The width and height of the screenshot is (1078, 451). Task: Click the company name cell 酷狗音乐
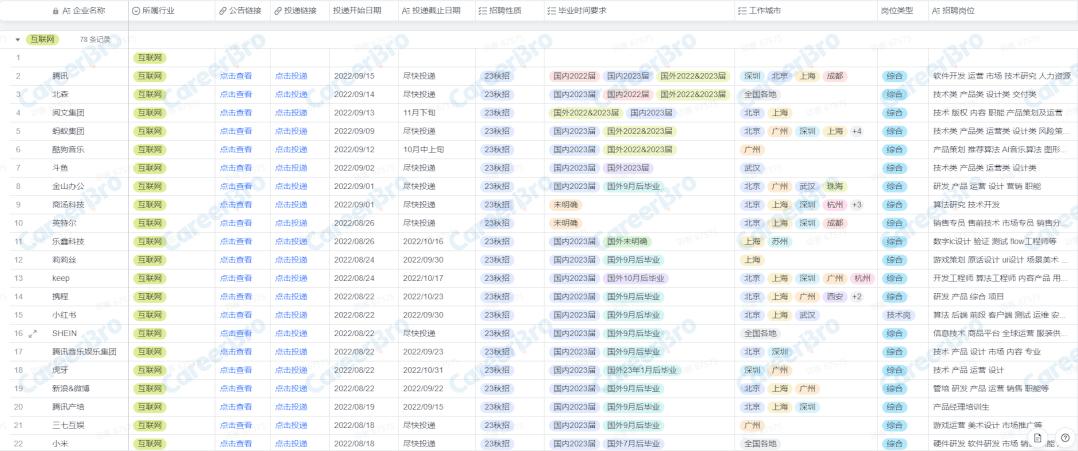[x=68, y=149]
